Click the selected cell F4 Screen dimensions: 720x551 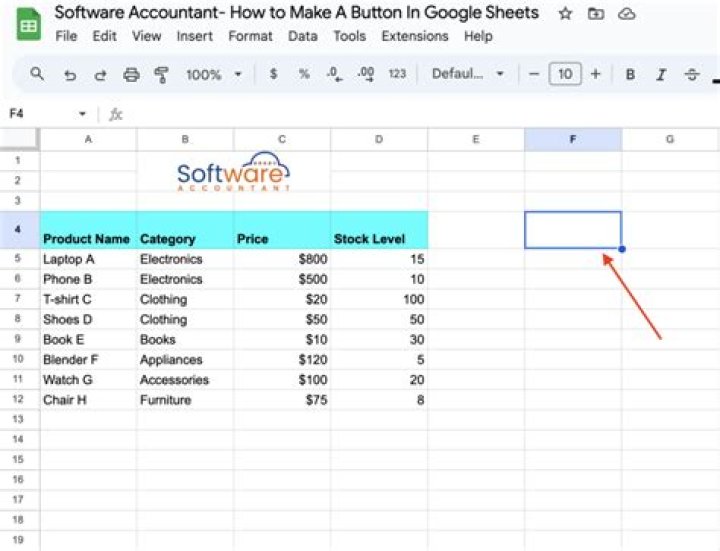click(573, 230)
